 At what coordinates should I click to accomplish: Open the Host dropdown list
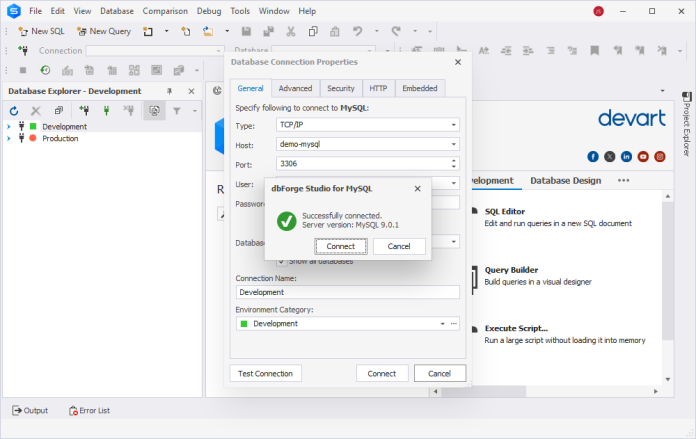[453, 144]
